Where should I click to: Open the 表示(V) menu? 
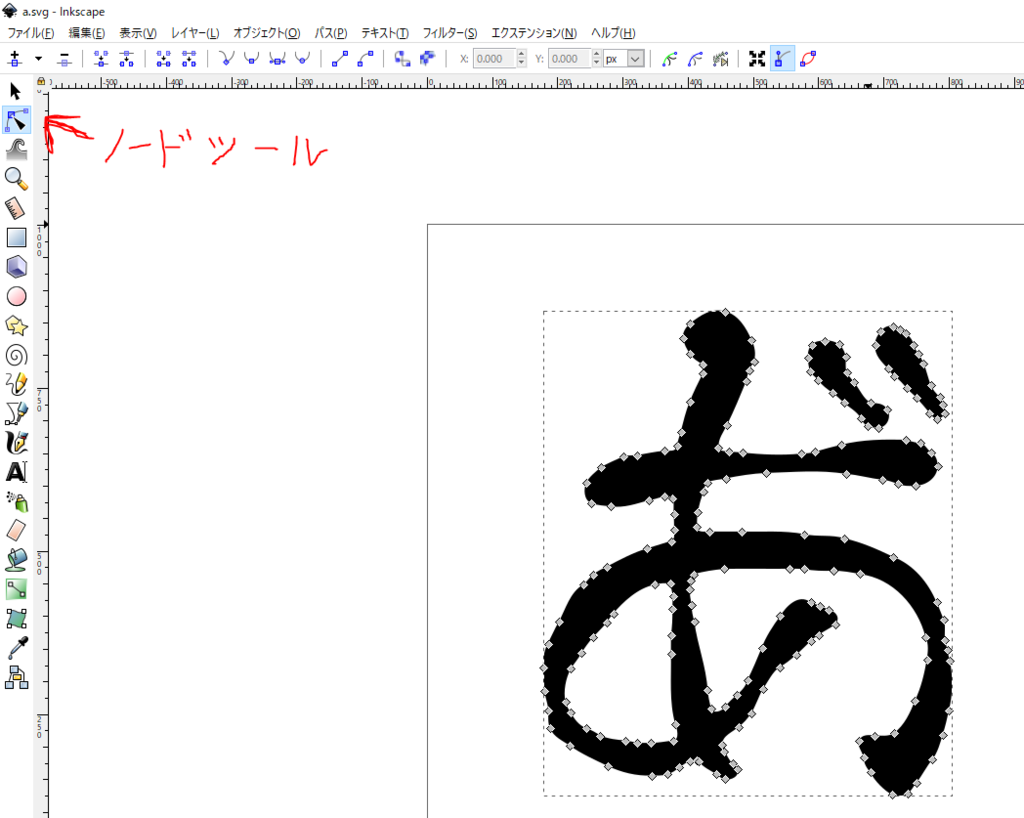click(x=137, y=33)
